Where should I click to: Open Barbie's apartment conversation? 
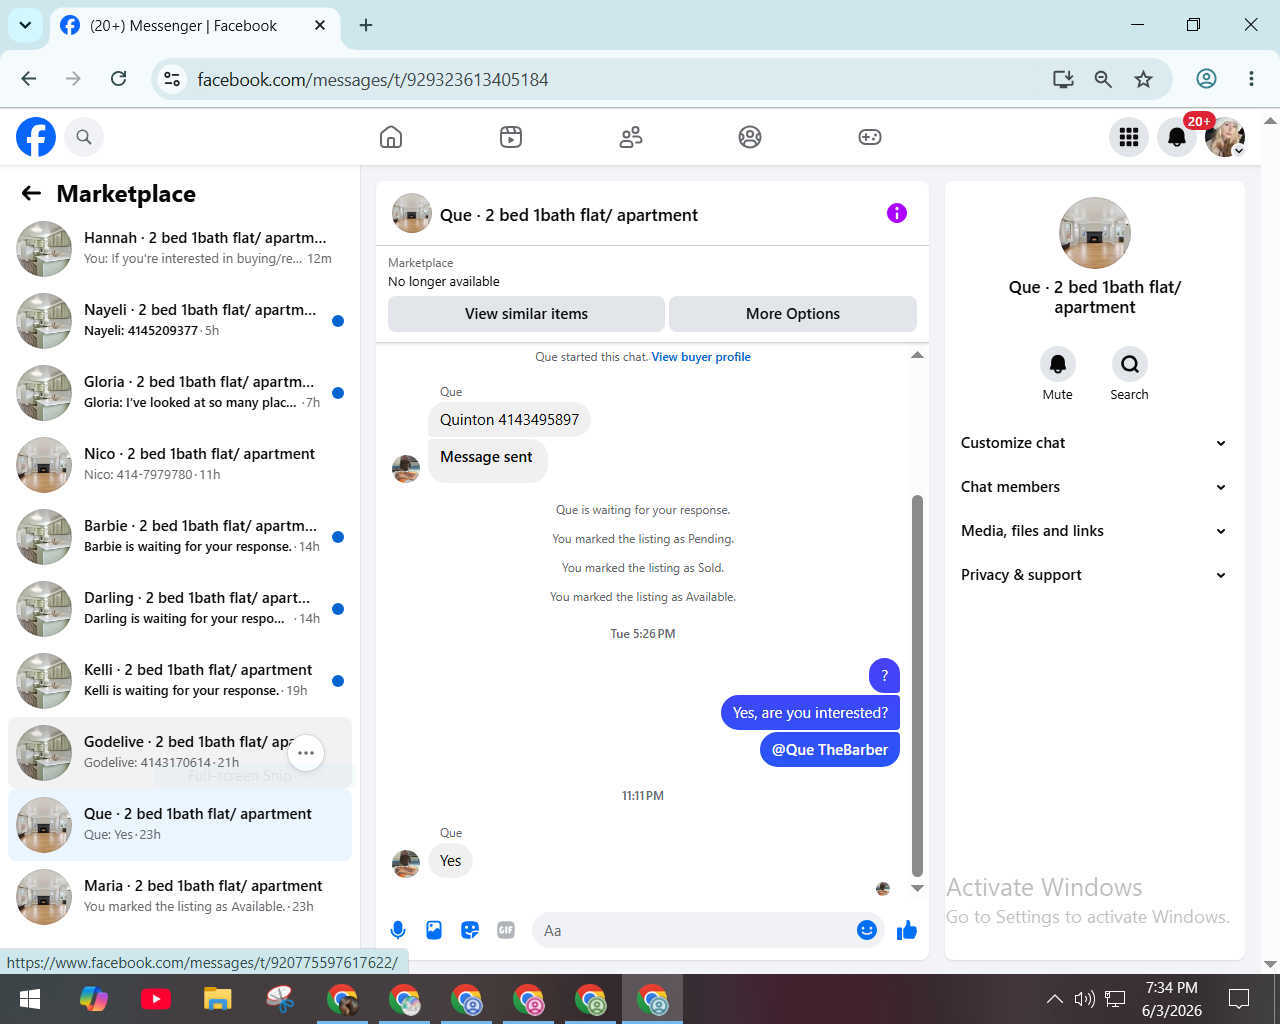[180, 537]
